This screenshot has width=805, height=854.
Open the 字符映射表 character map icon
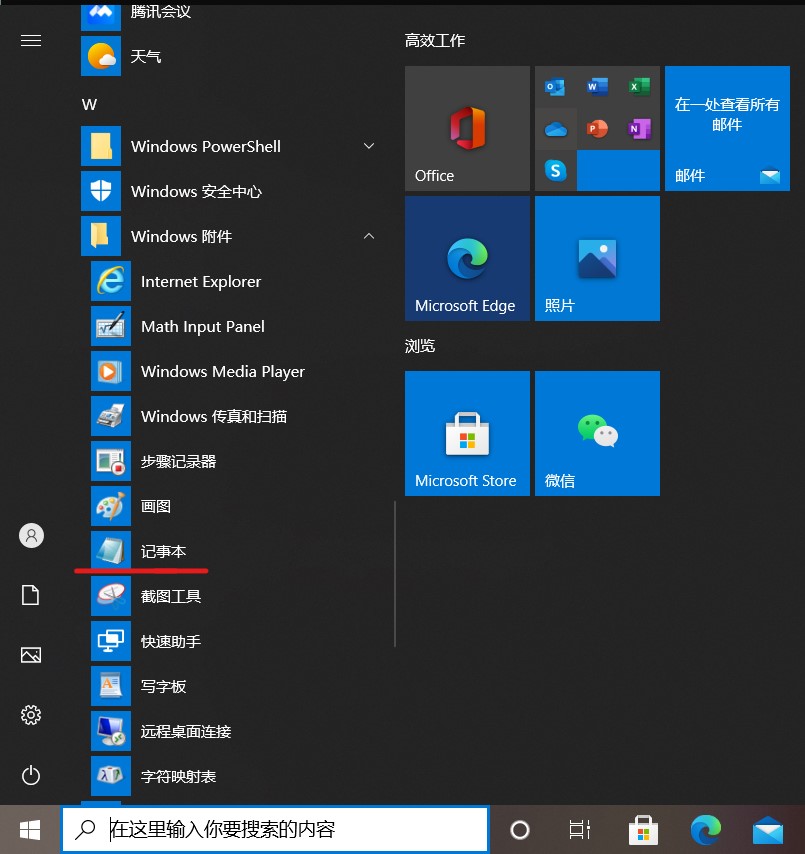(x=111, y=776)
